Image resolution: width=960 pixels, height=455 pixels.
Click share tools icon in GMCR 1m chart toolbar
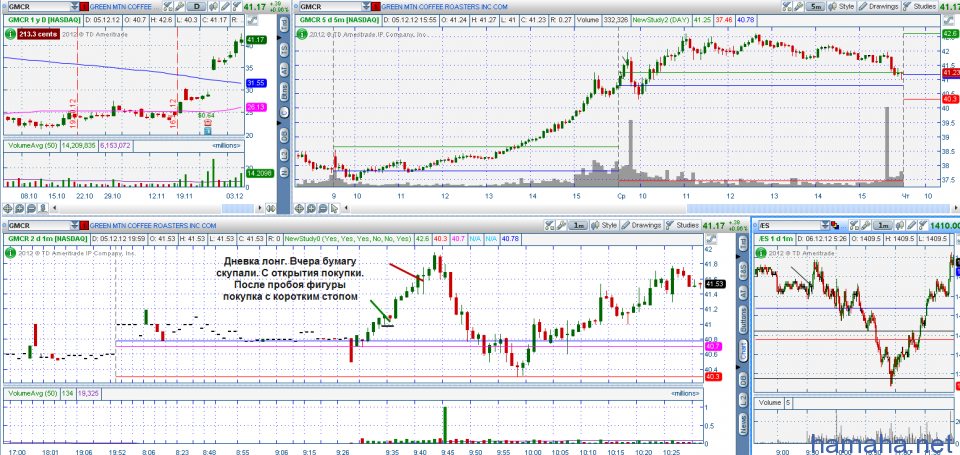point(549,225)
